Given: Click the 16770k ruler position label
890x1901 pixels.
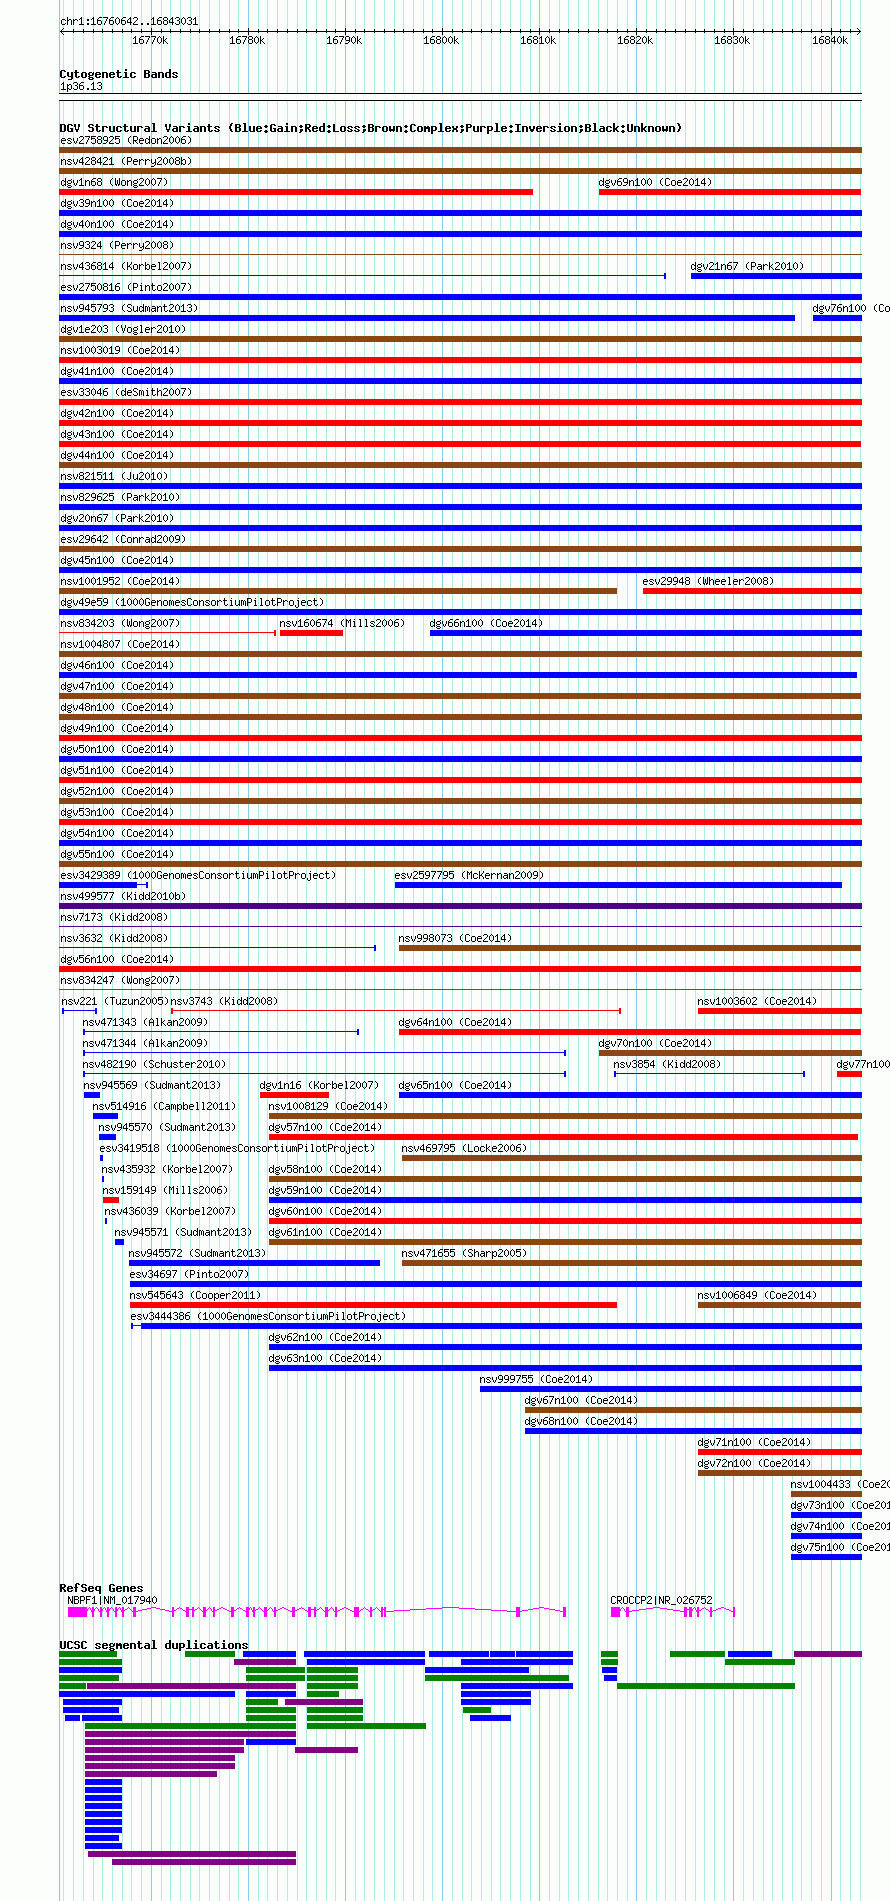Looking at the screenshot, I should 150,40.
